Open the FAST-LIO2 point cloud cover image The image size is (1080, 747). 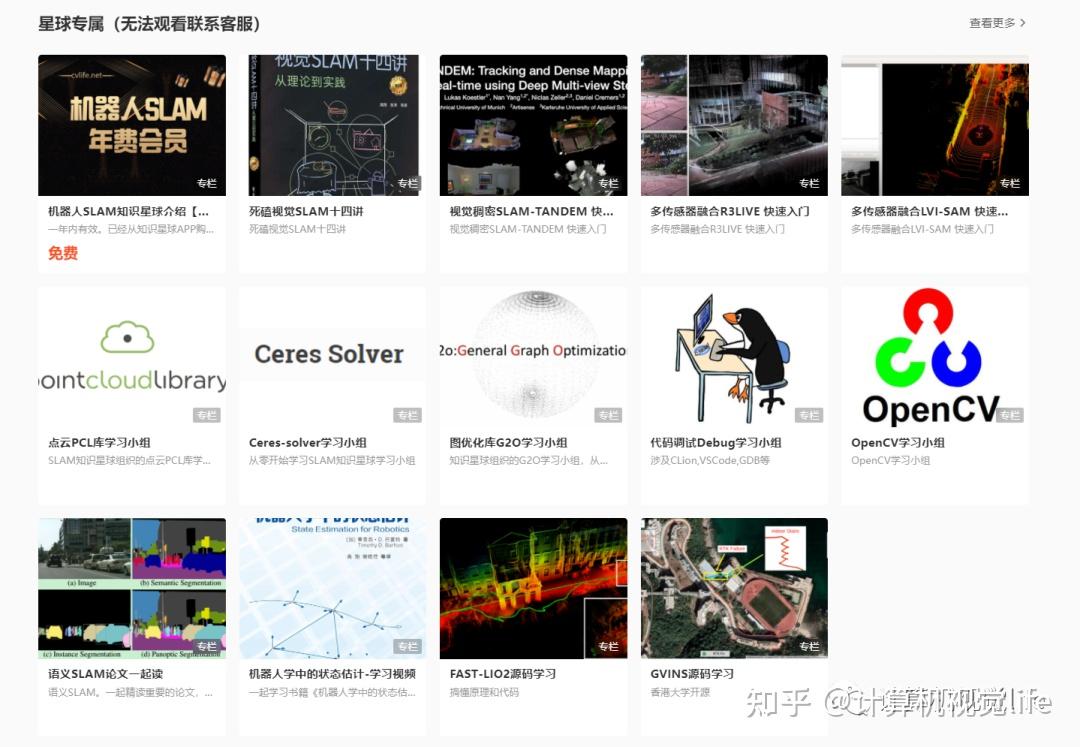tap(533, 587)
